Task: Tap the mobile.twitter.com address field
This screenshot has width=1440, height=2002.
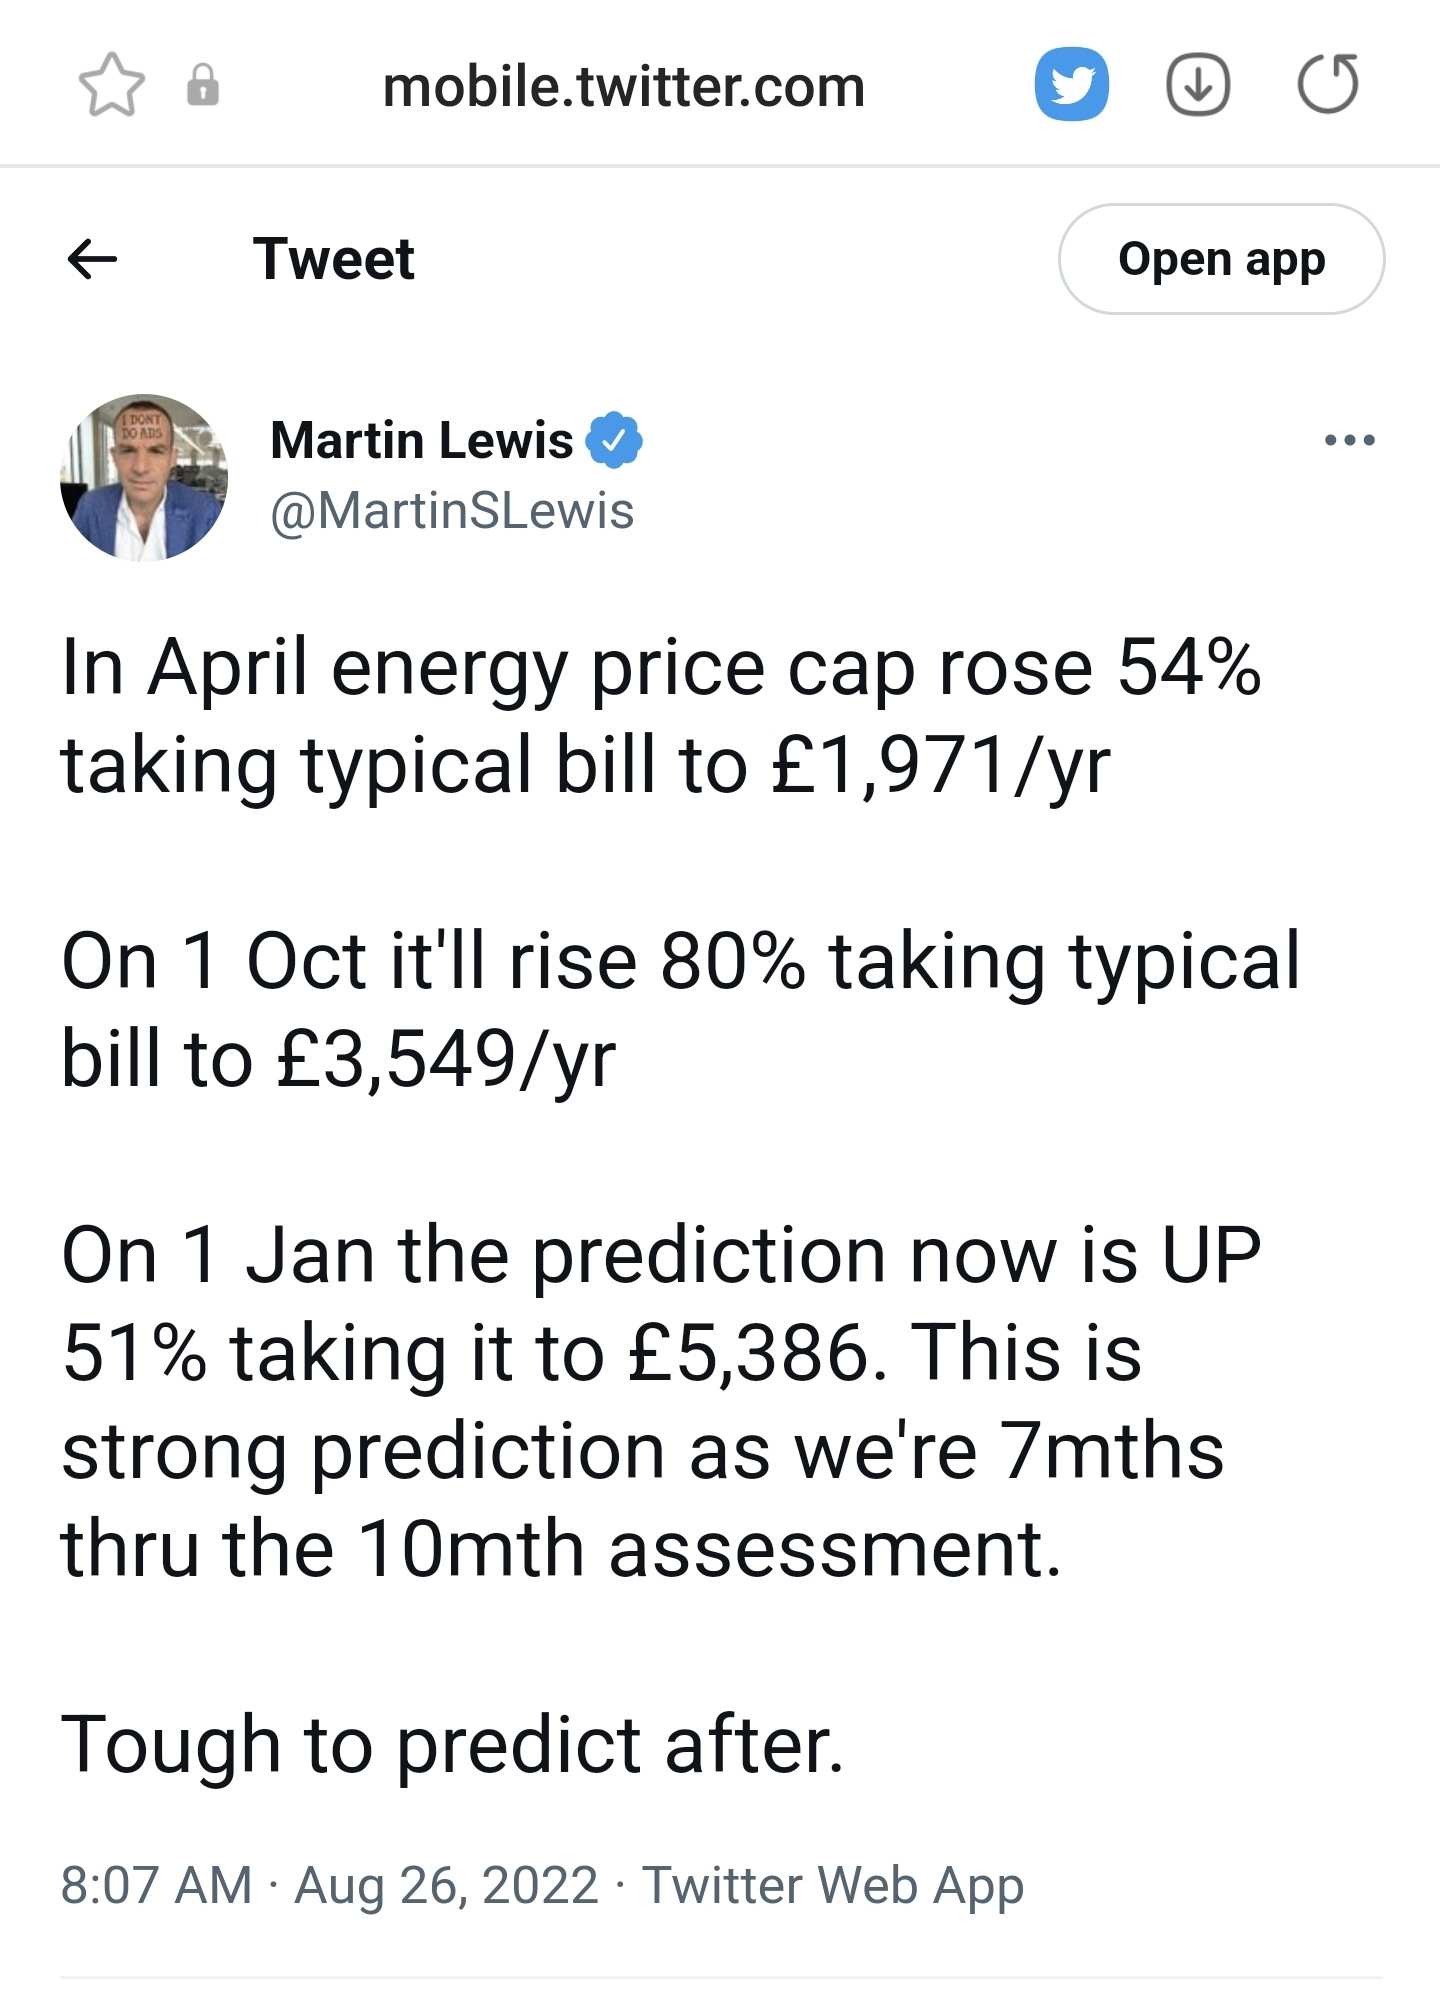Action: click(x=623, y=87)
